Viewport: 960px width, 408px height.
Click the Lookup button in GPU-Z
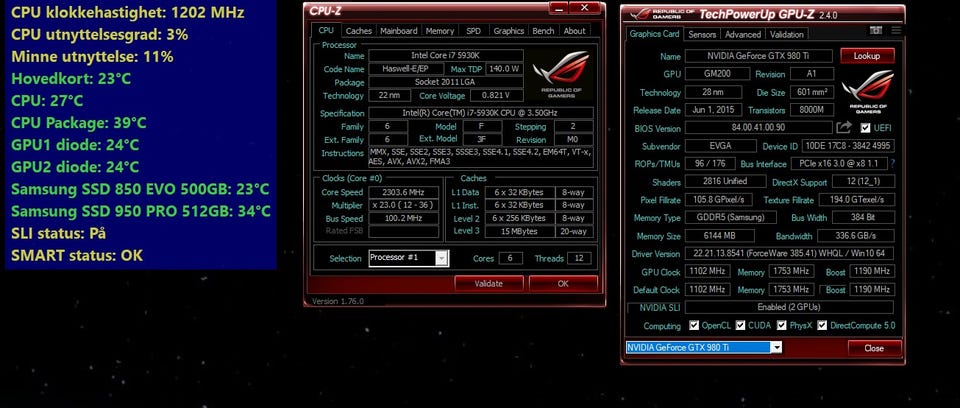[x=866, y=56]
